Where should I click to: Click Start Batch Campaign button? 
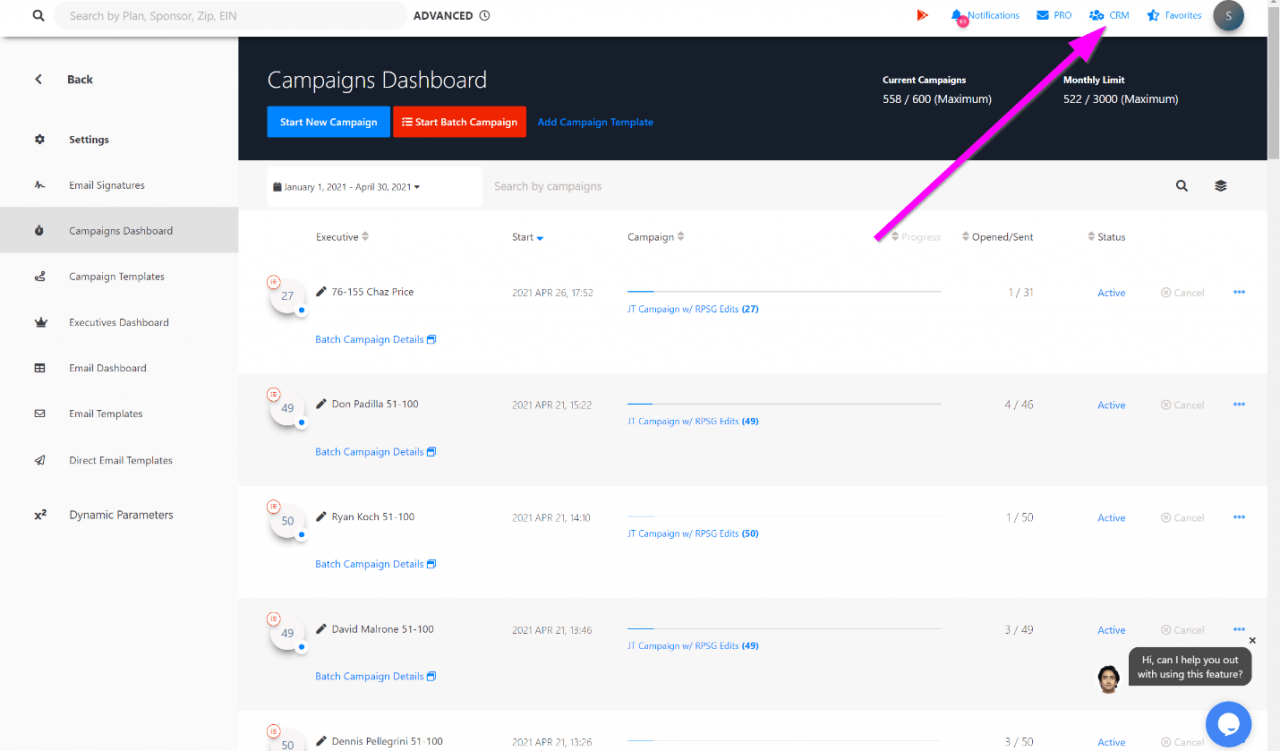click(459, 122)
